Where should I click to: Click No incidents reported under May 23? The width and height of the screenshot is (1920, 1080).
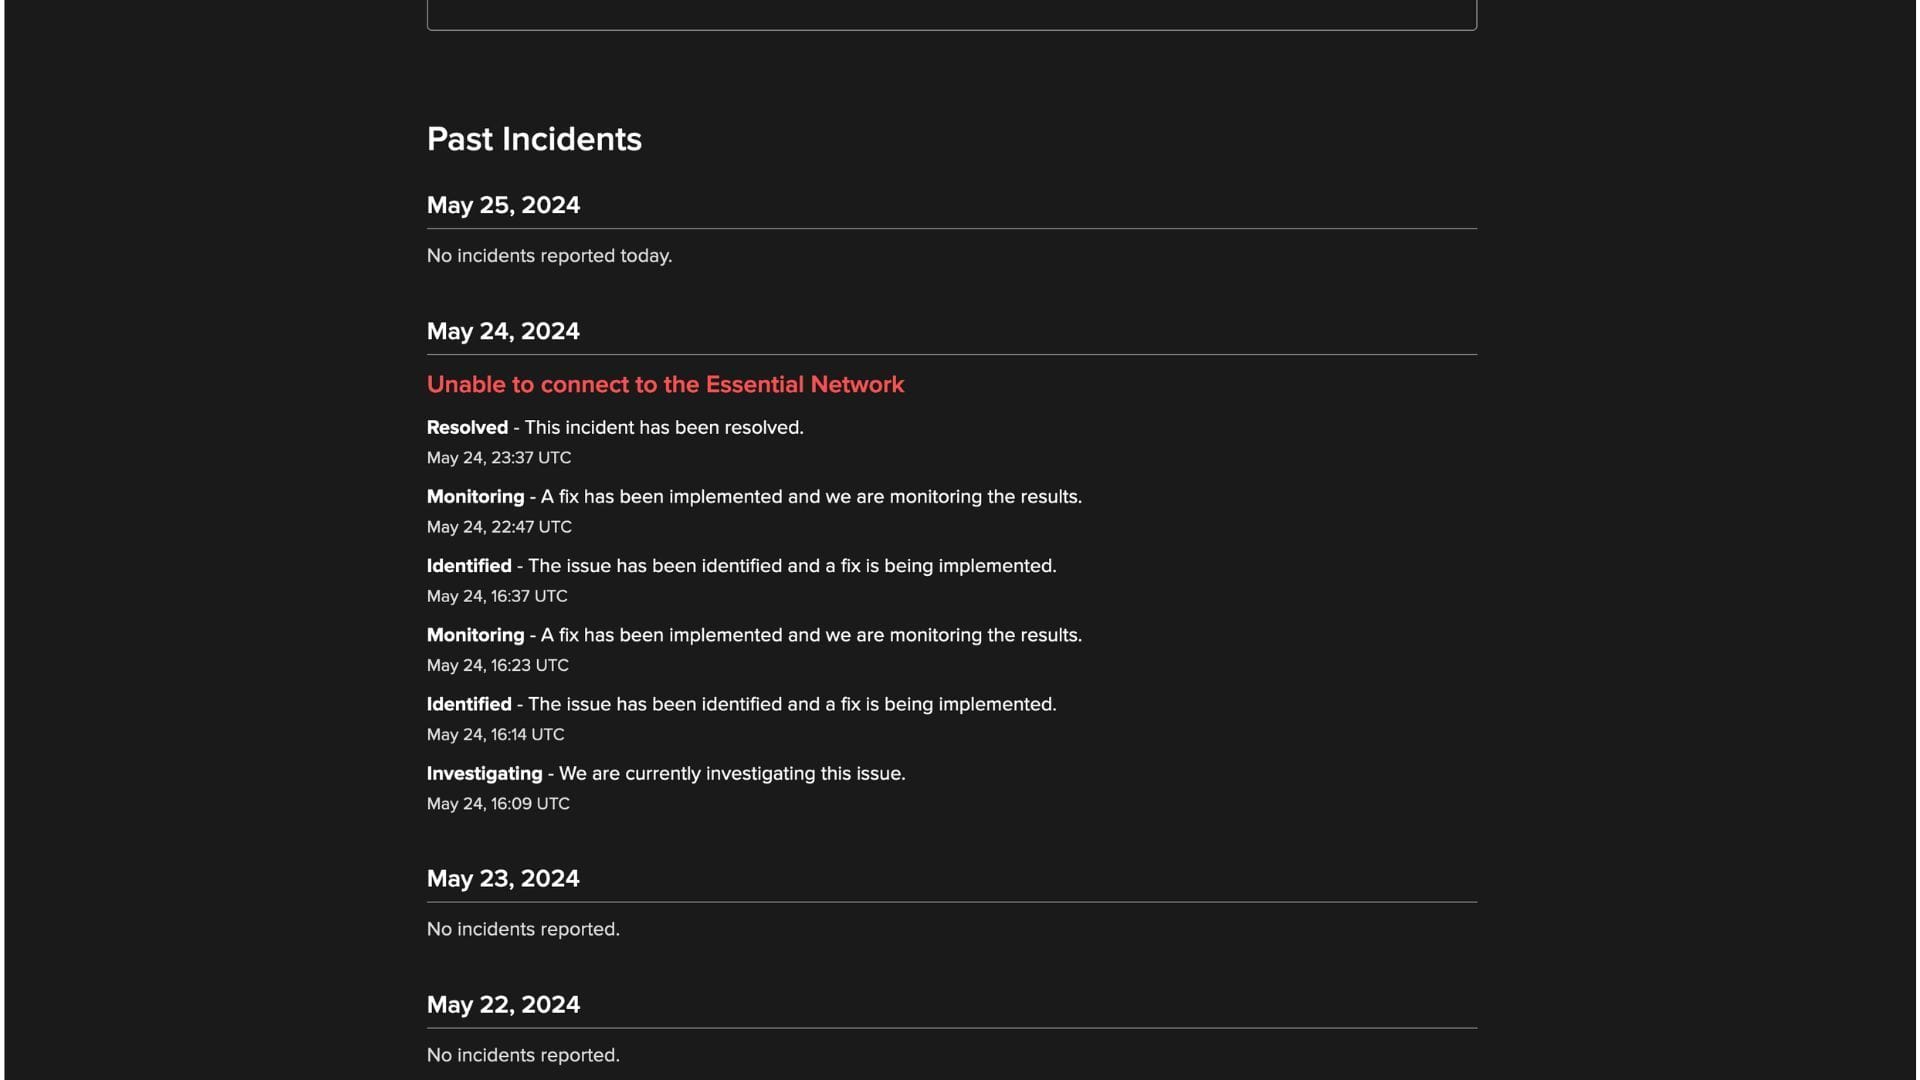[523, 929]
